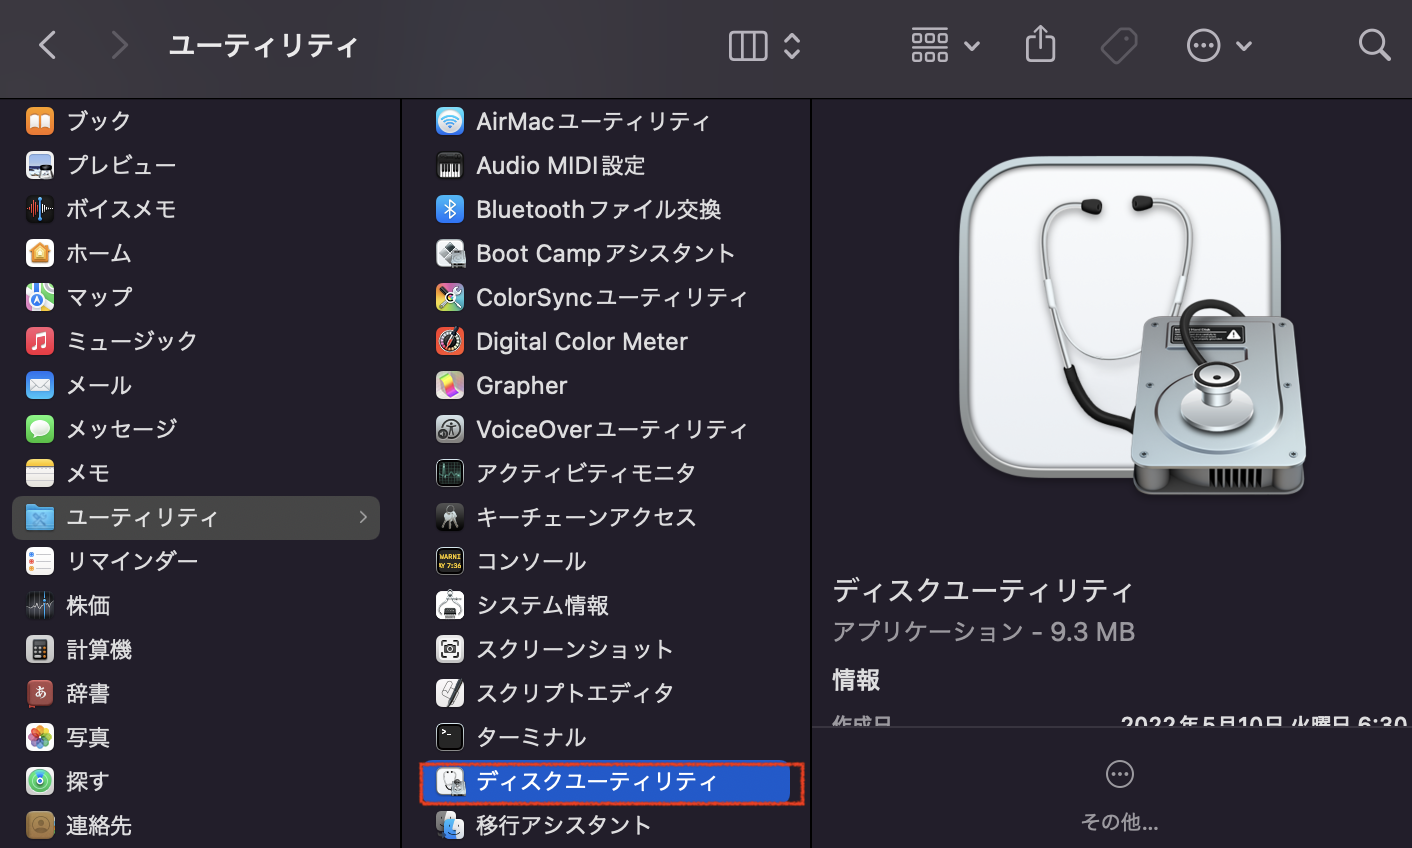Open the group-by grid icon
This screenshot has height=848, width=1412.
pos(930,45)
